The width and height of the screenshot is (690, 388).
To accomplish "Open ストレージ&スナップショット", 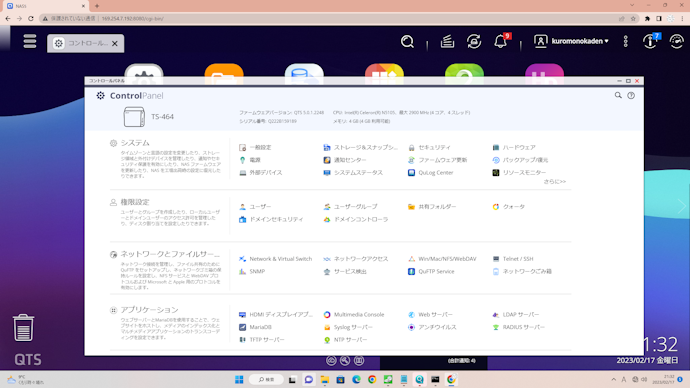I will click(360, 147).
